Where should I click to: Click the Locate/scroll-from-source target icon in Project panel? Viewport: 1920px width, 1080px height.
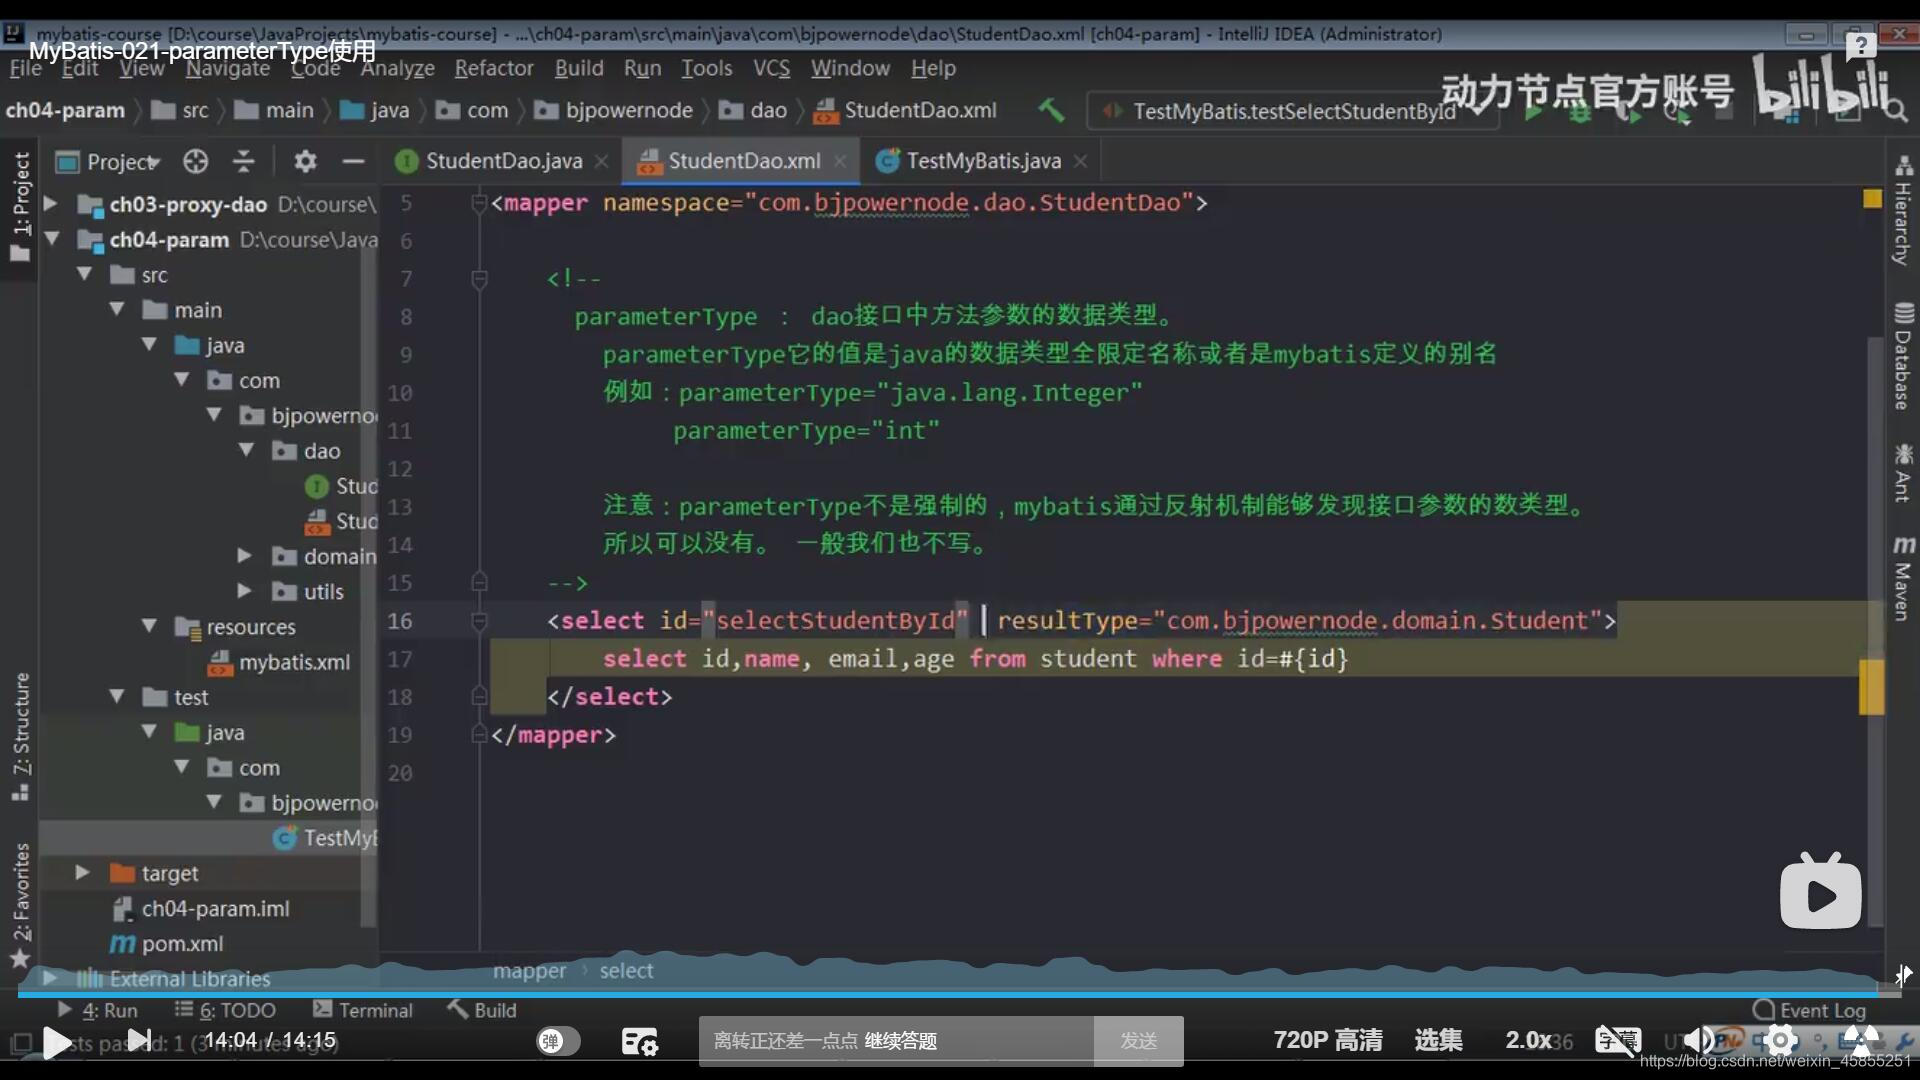pos(196,161)
